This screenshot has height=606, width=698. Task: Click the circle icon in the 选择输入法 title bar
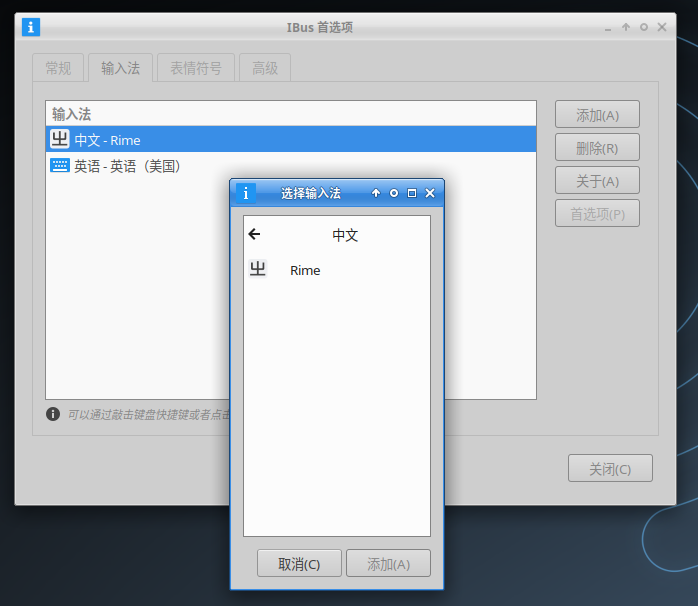(394, 193)
